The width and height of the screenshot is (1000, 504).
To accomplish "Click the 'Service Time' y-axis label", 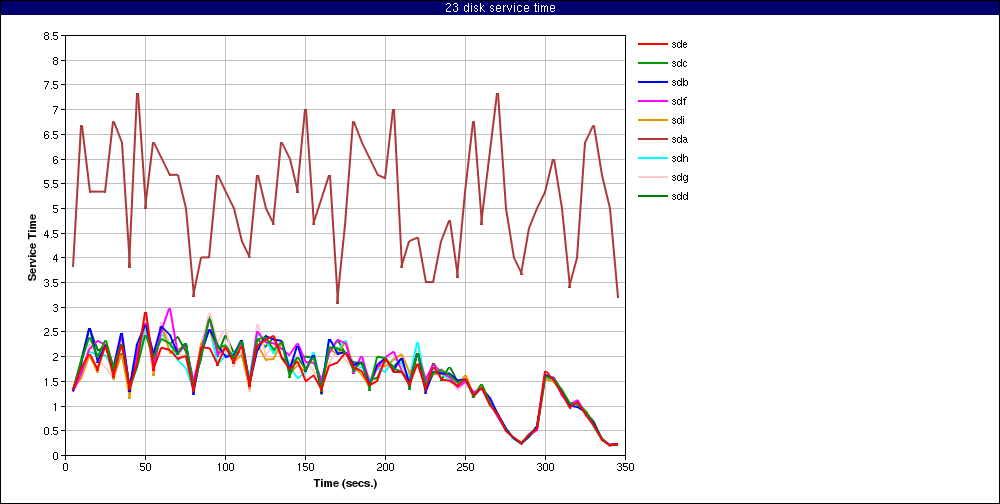I will click(32, 246).
